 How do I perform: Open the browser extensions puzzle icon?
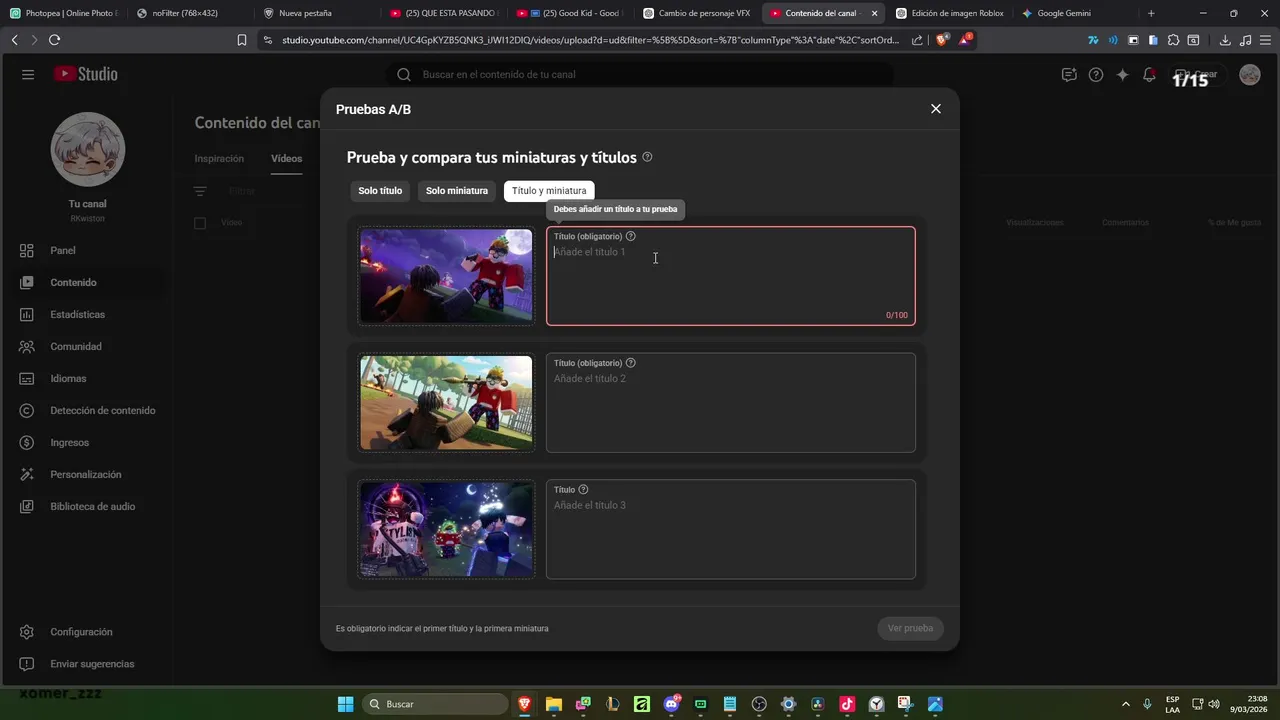tap(1173, 40)
